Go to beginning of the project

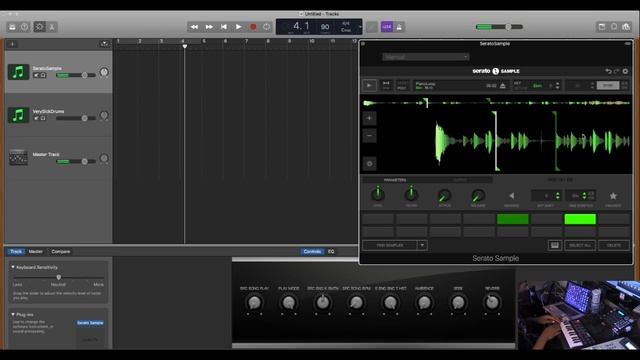(x=224, y=27)
